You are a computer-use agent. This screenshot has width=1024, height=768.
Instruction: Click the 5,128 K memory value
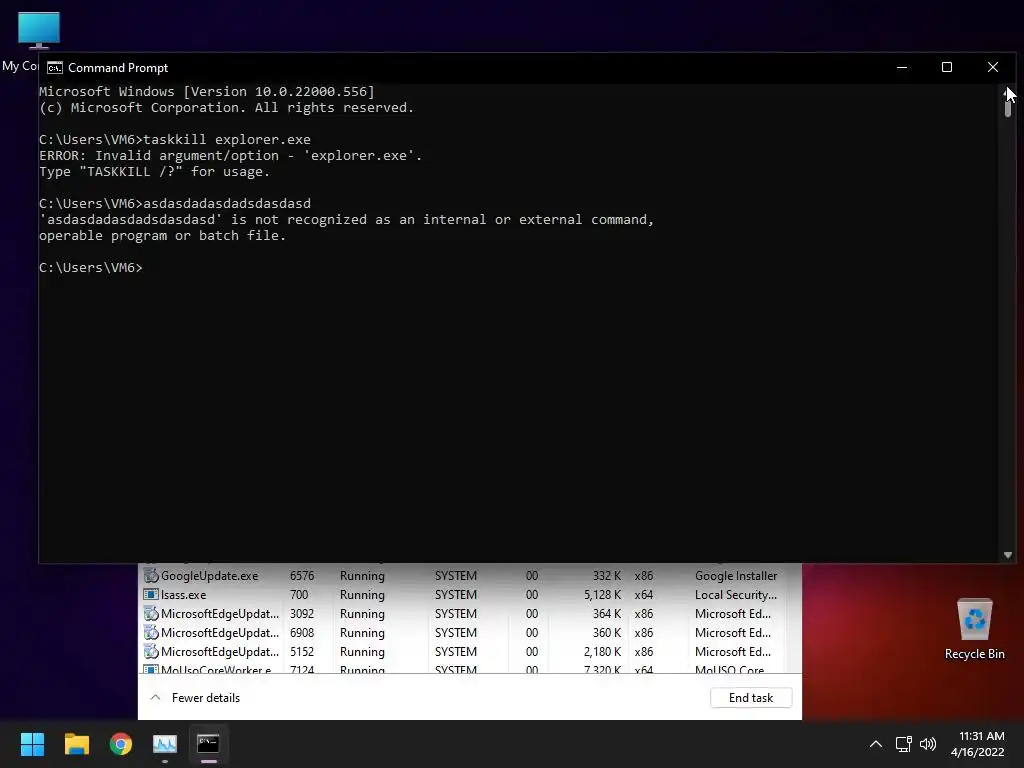[x=602, y=595]
